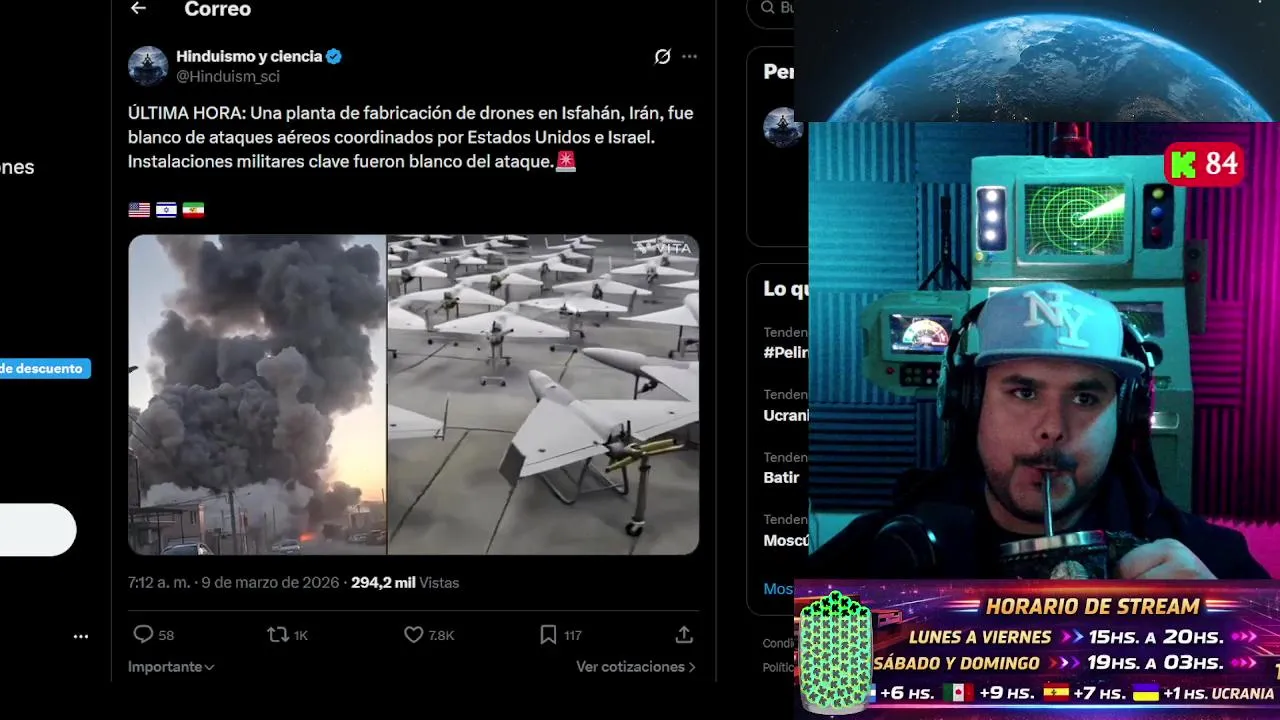The height and width of the screenshot is (720, 1280).
Task: Click the verified blue badge
Action: [334, 57]
